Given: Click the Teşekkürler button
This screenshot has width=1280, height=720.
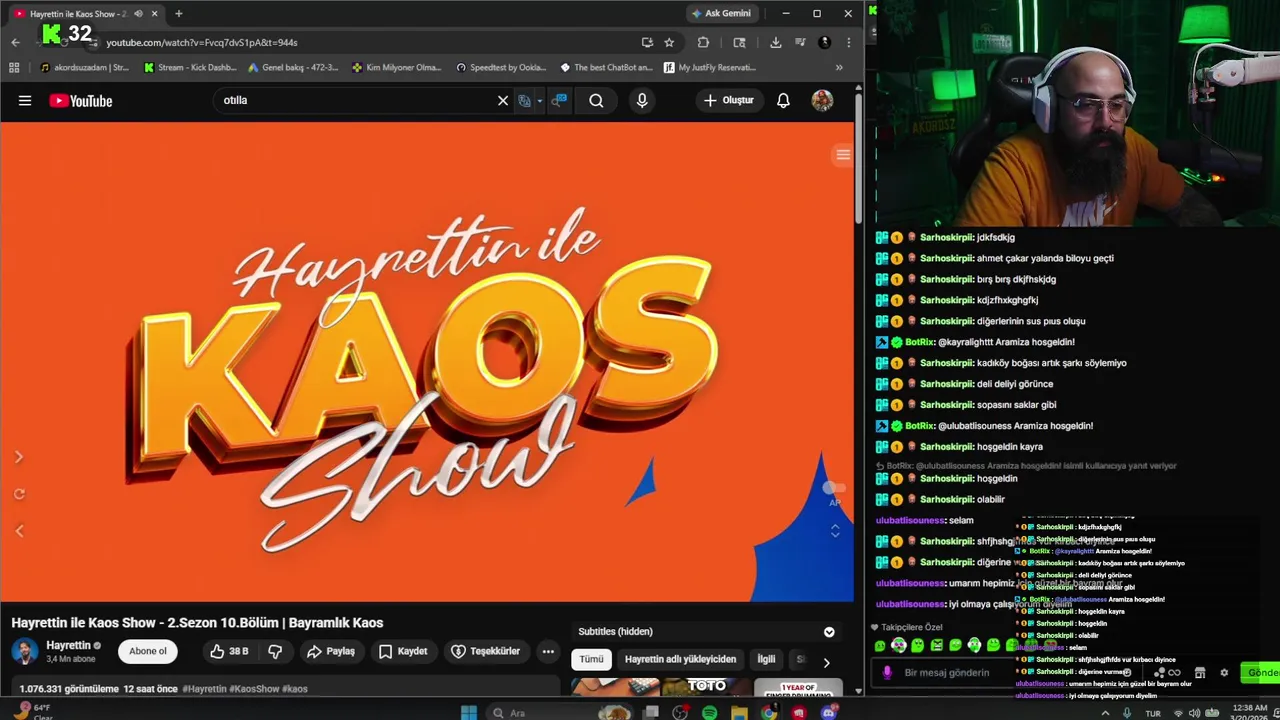Looking at the screenshot, I should pos(486,651).
